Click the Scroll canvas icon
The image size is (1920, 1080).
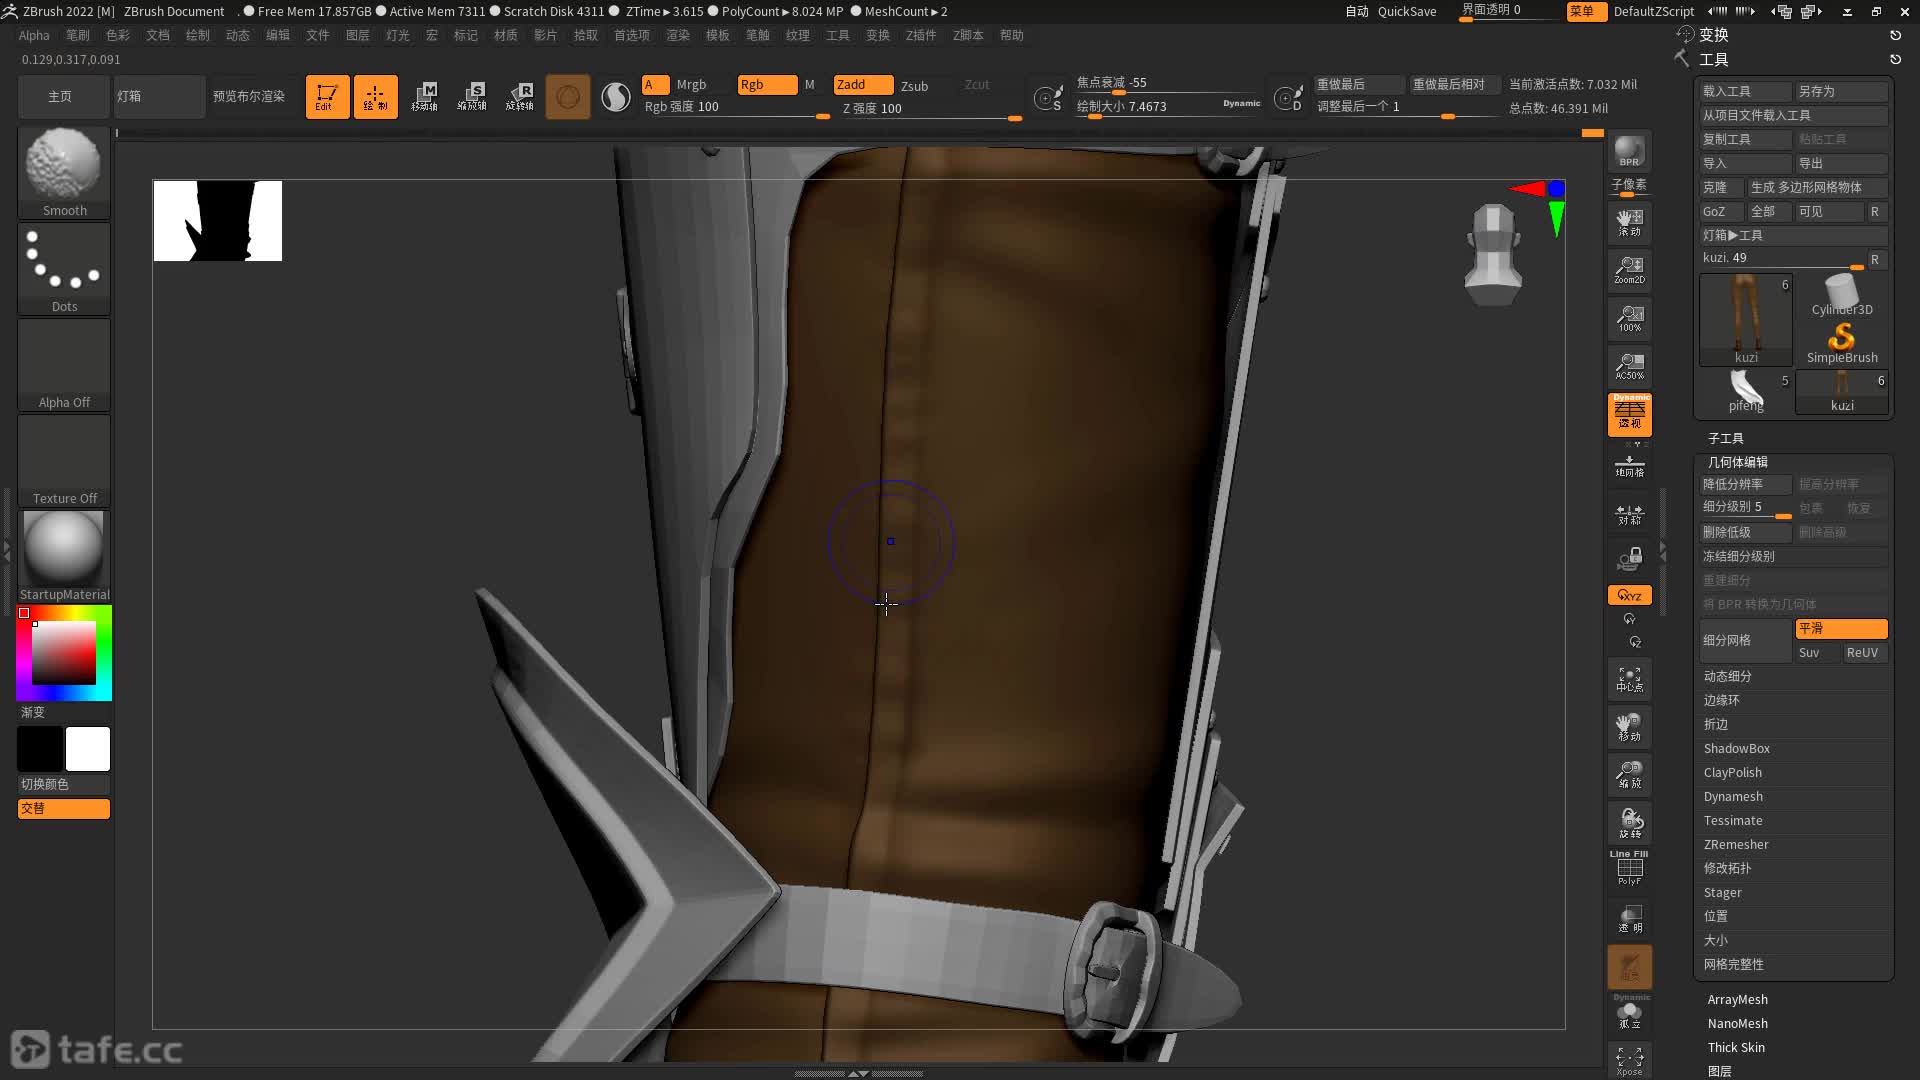[x=1629, y=222]
